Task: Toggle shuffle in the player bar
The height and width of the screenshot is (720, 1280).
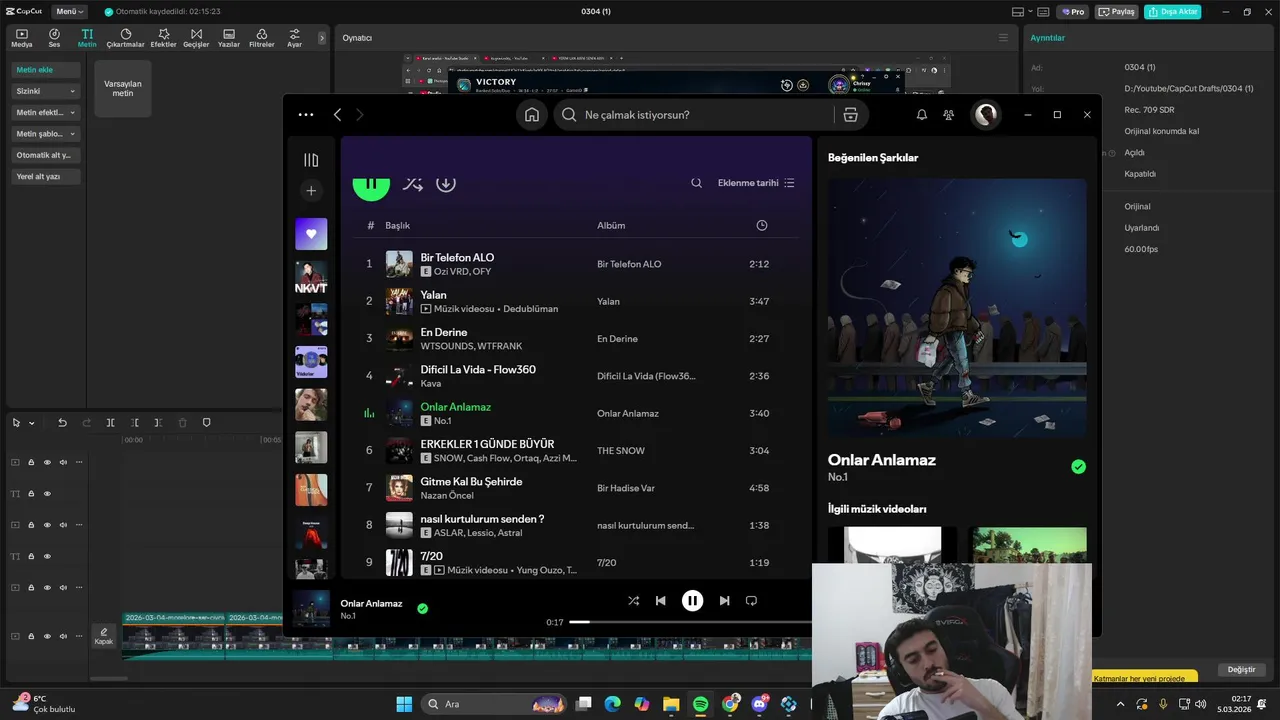Action: pyautogui.click(x=633, y=601)
